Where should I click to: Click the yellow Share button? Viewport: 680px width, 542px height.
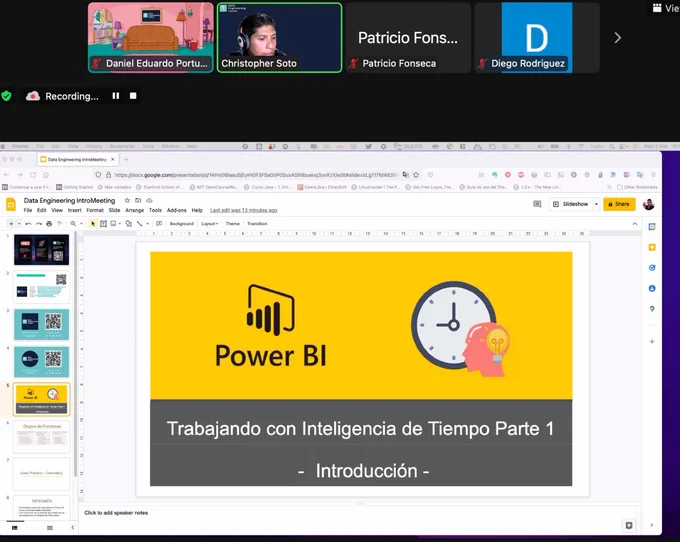coord(619,204)
